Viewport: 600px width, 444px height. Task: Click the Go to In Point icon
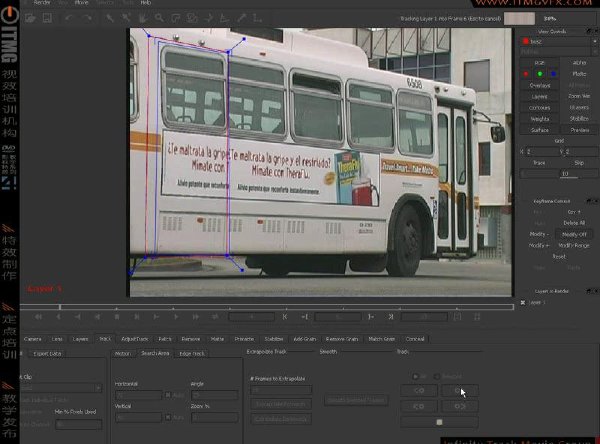coord(285,317)
